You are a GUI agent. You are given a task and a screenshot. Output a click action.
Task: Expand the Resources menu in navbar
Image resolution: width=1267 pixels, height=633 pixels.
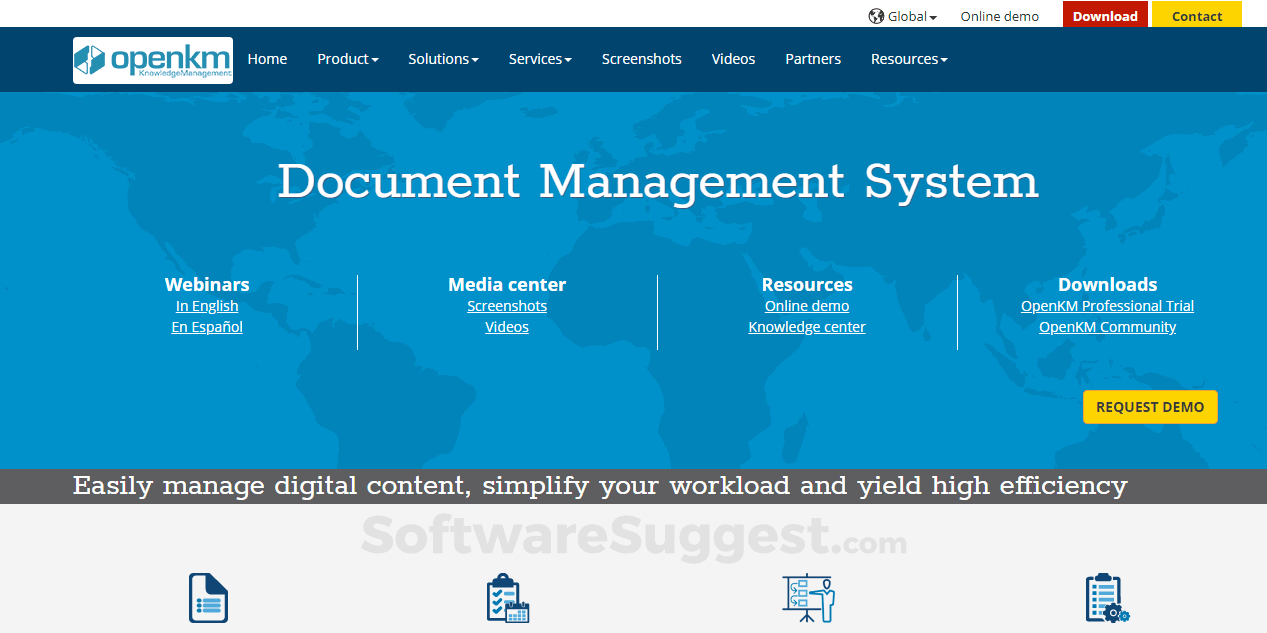tap(908, 59)
